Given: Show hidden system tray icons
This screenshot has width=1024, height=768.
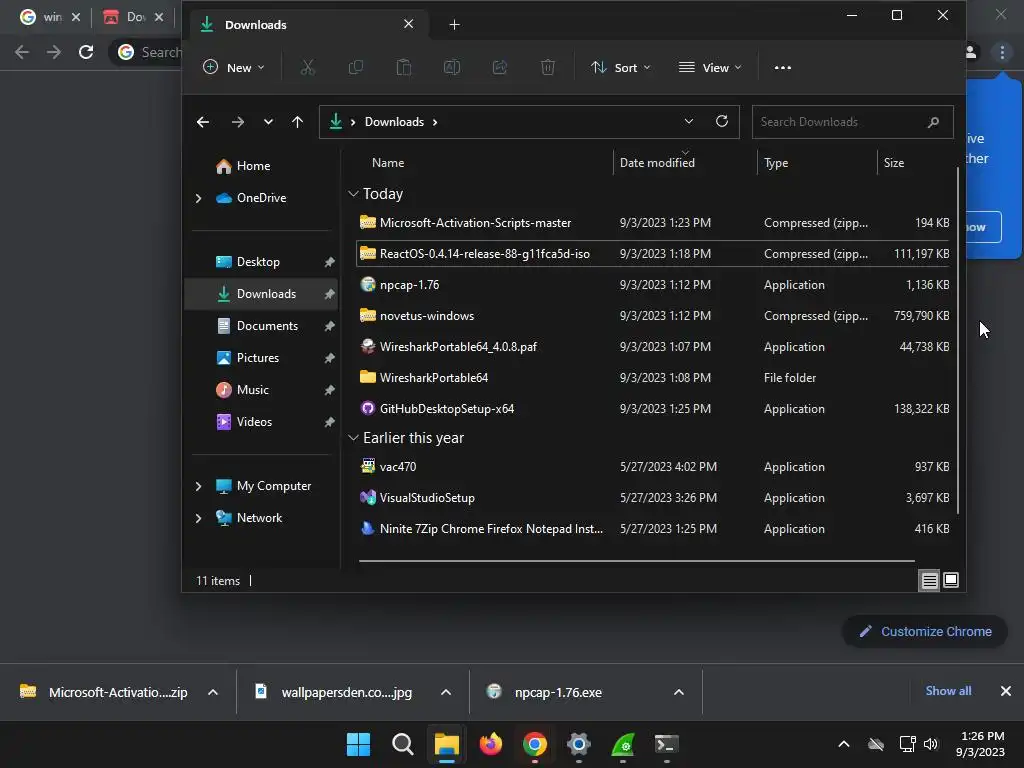Looking at the screenshot, I should pos(844,744).
